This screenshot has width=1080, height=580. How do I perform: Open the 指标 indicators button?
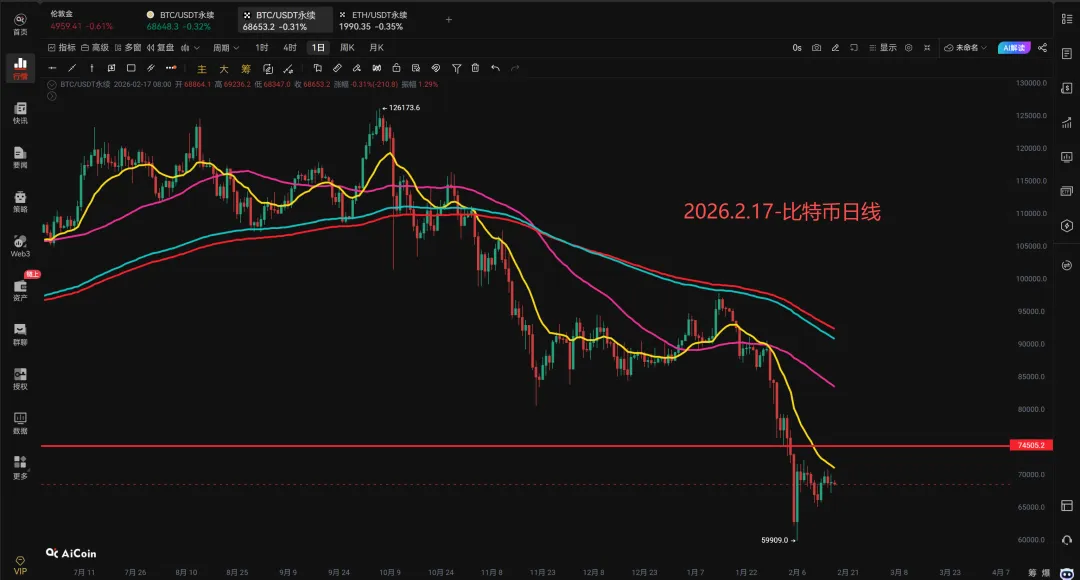coord(61,48)
